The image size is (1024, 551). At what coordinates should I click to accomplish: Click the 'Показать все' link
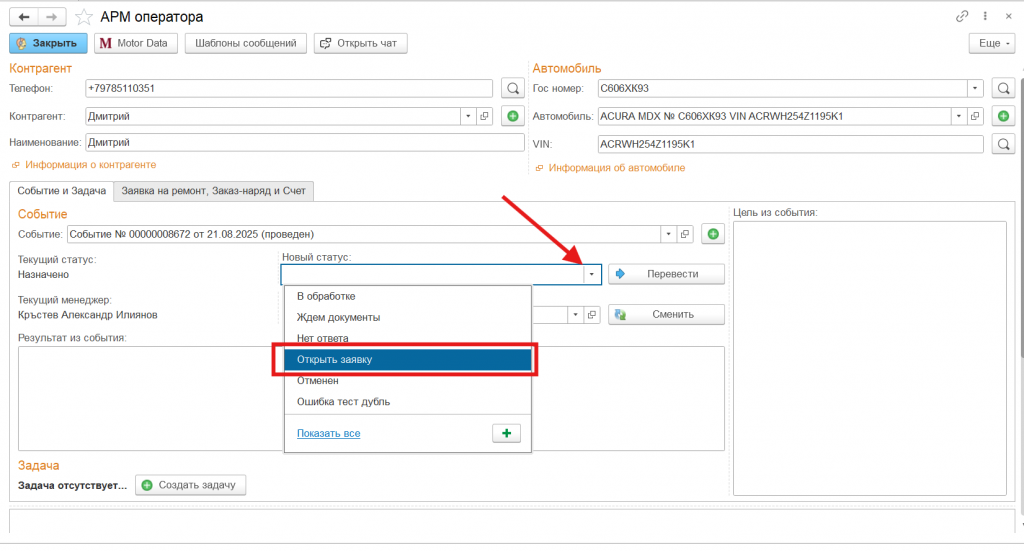tap(328, 433)
